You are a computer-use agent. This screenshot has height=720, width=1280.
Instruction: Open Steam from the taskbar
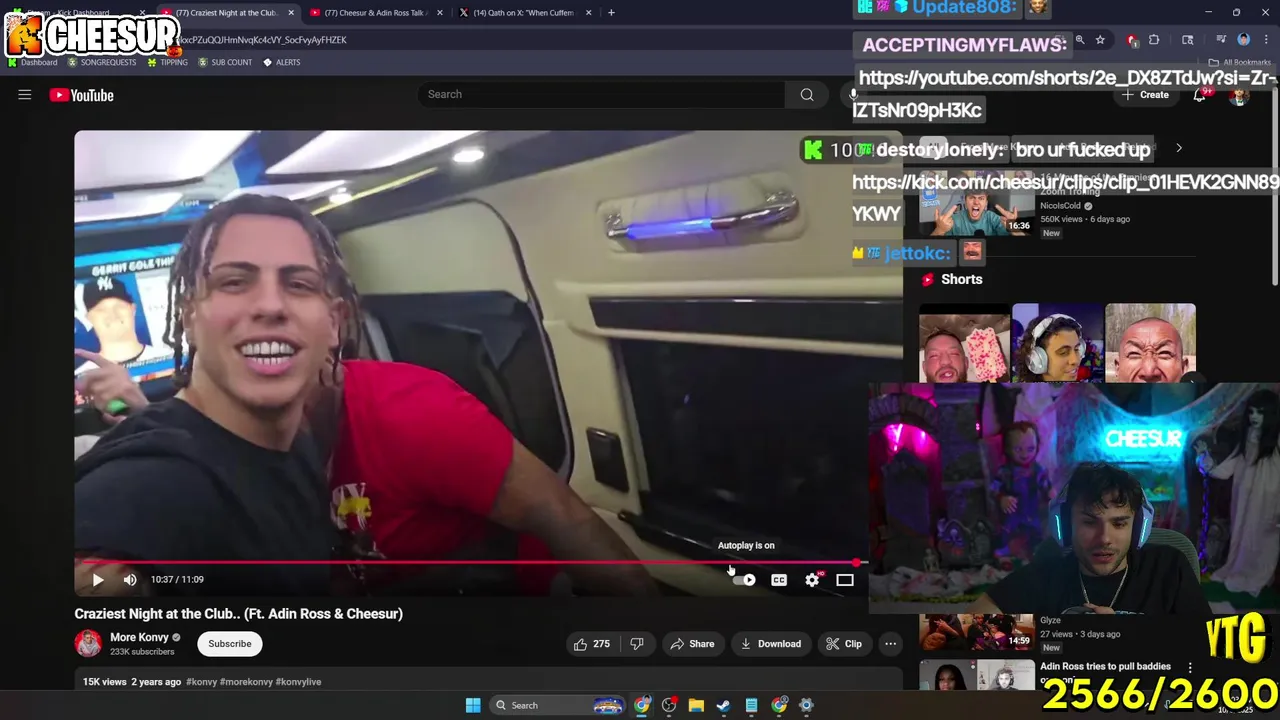(723, 705)
